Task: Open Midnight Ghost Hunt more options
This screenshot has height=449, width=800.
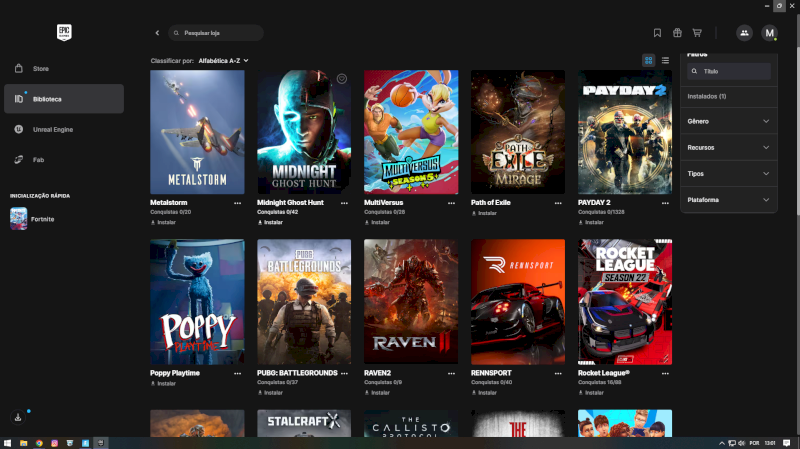Action: coord(344,203)
